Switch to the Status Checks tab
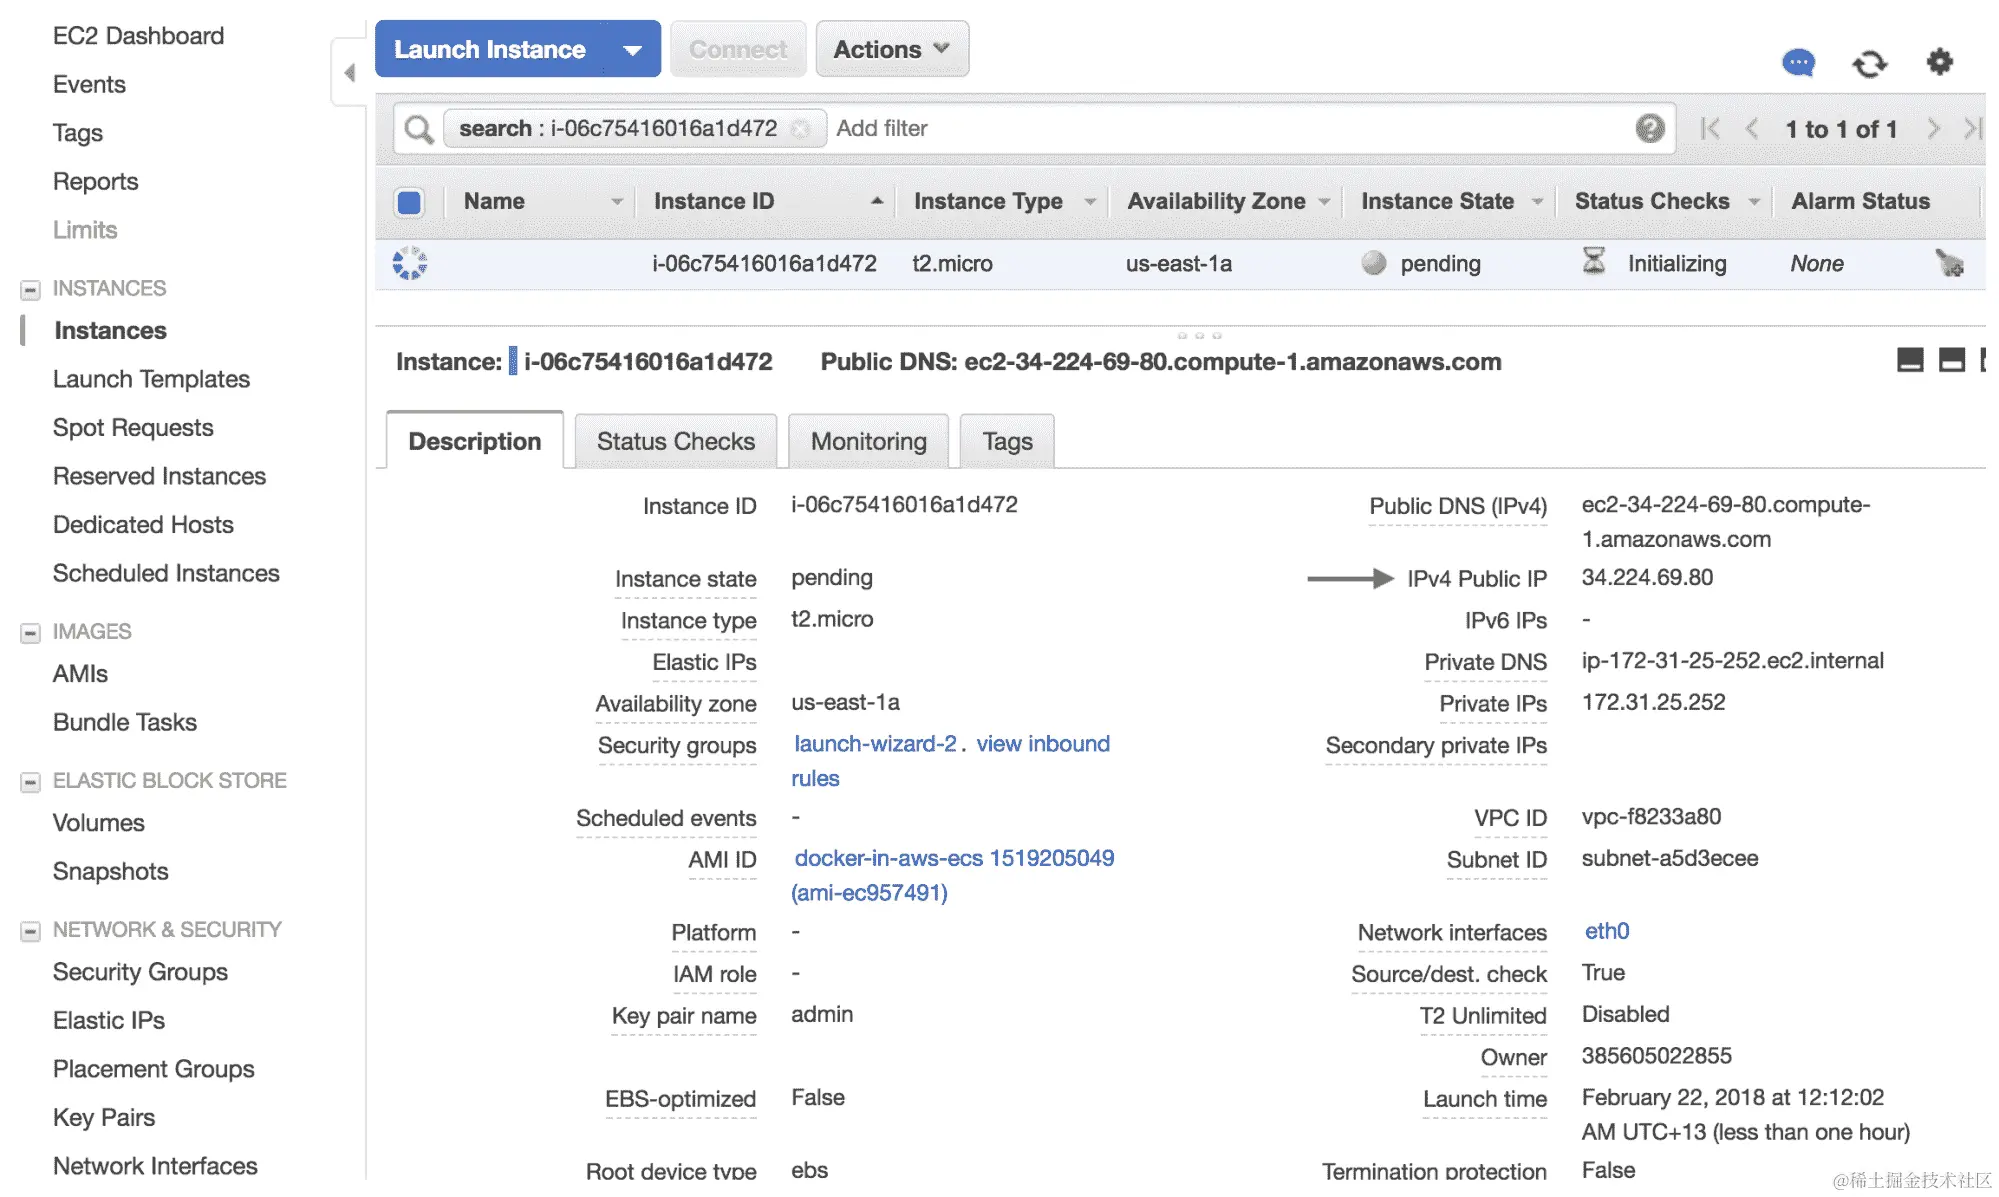Viewport: 1999px width, 1197px height. [675, 442]
